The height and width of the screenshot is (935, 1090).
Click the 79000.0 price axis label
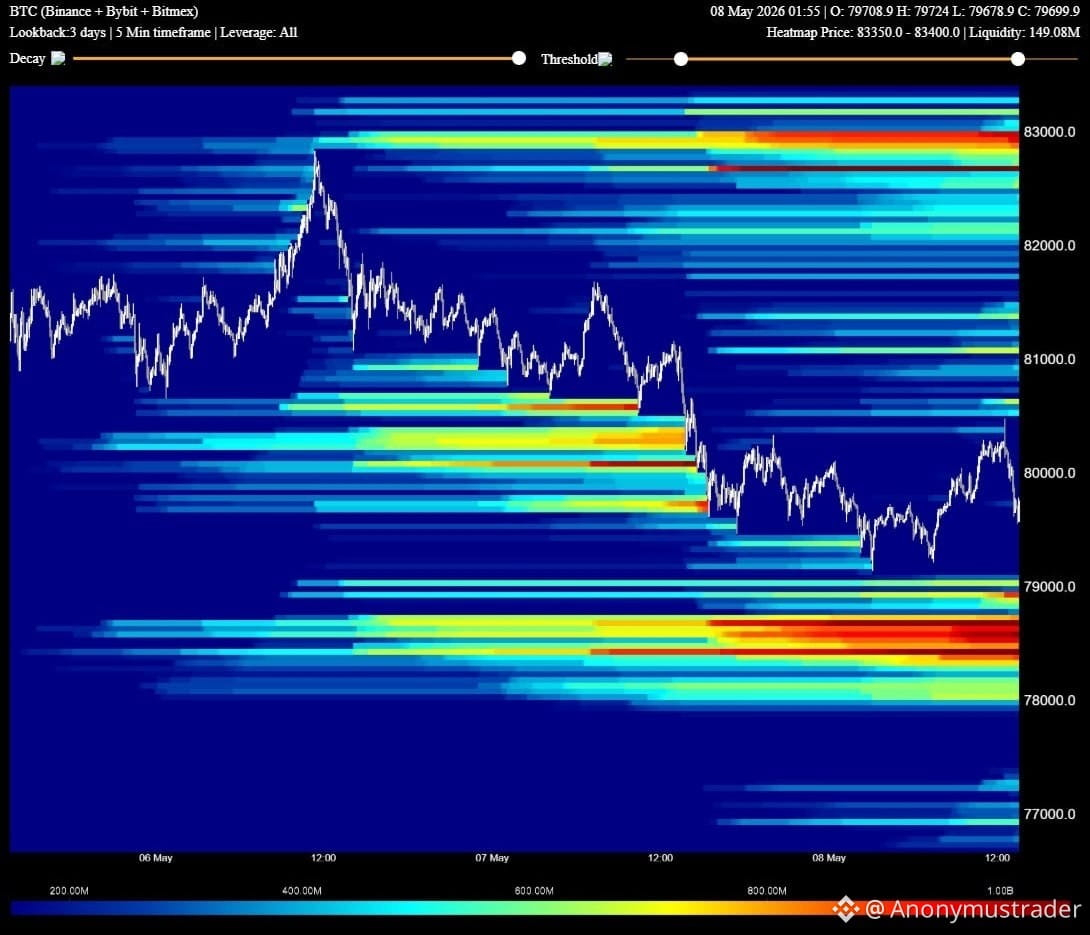(x=1049, y=587)
